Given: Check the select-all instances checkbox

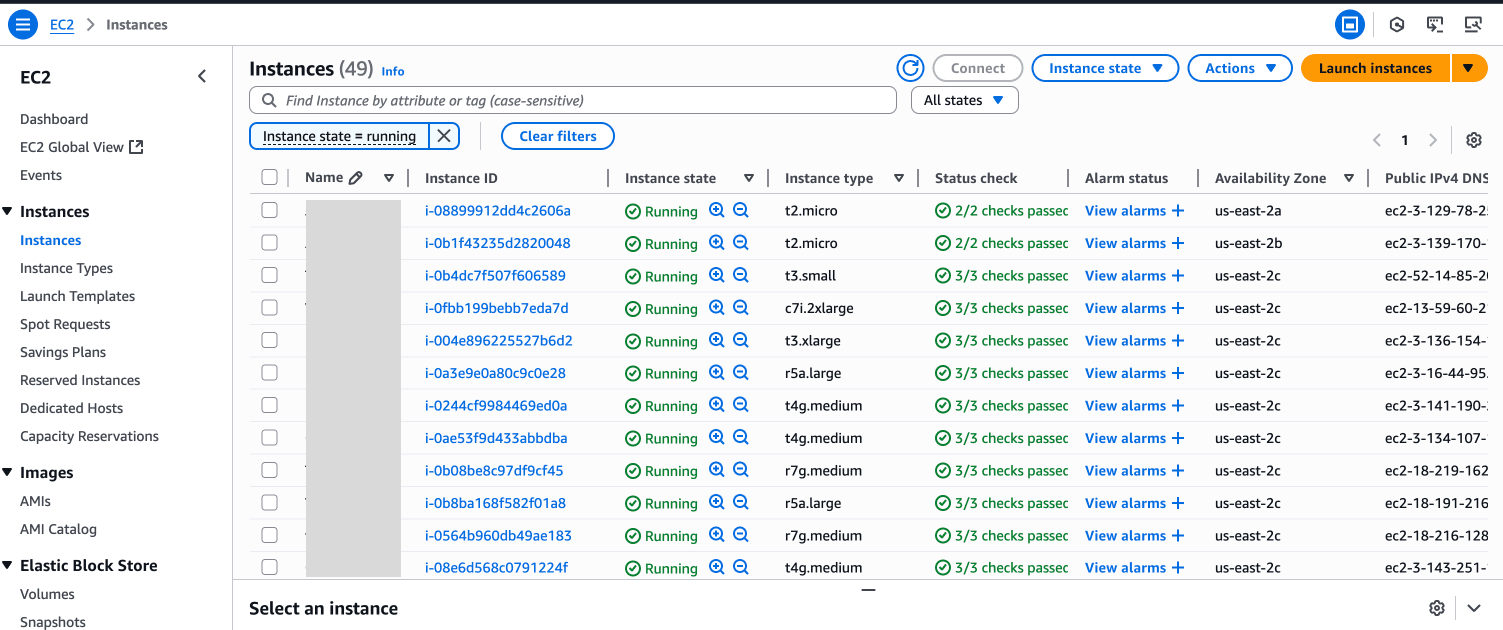Looking at the screenshot, I should point(269,177).
